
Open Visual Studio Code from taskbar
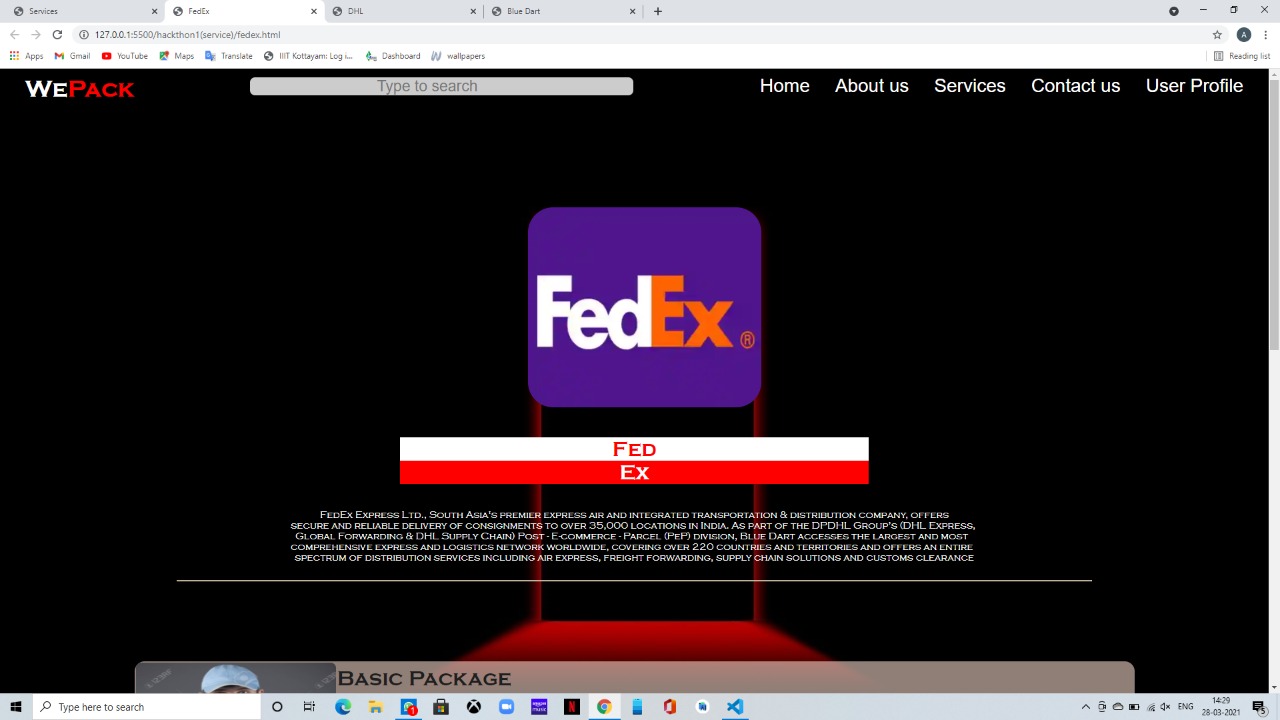click(735, 707)
